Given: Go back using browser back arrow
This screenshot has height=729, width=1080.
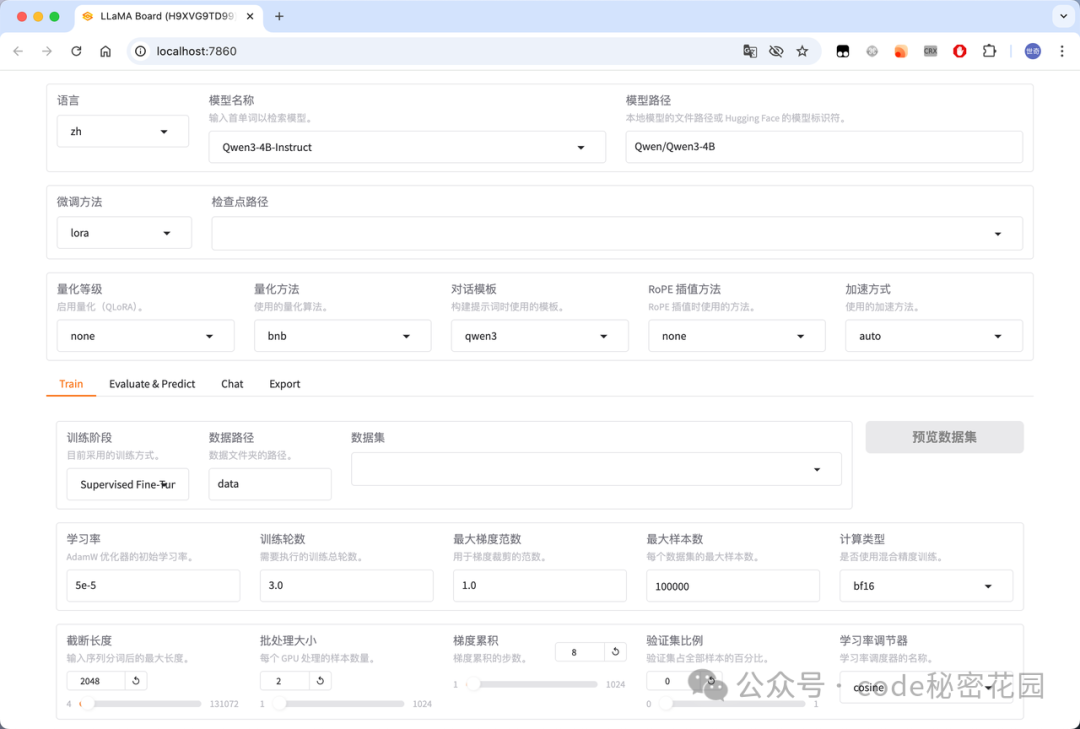Looking at the screenshot, I should point(19,51).
